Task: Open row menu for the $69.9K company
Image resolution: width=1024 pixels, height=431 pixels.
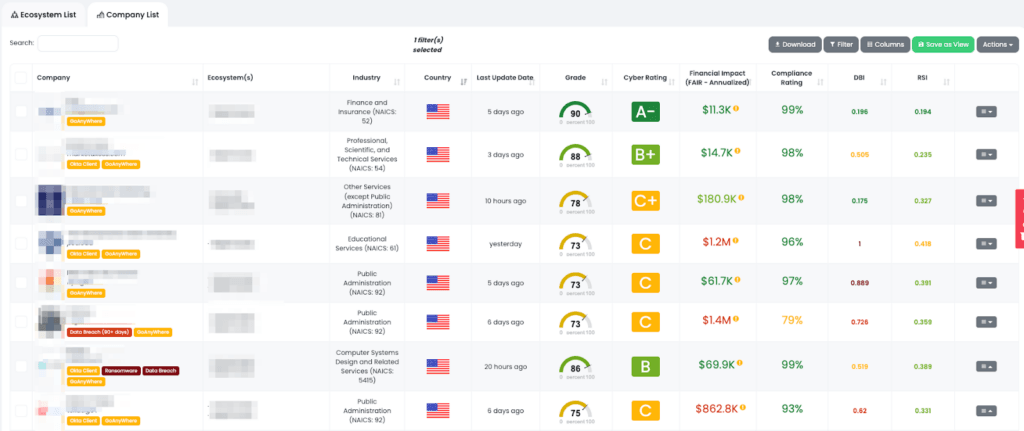Action: tap(986, 367)
